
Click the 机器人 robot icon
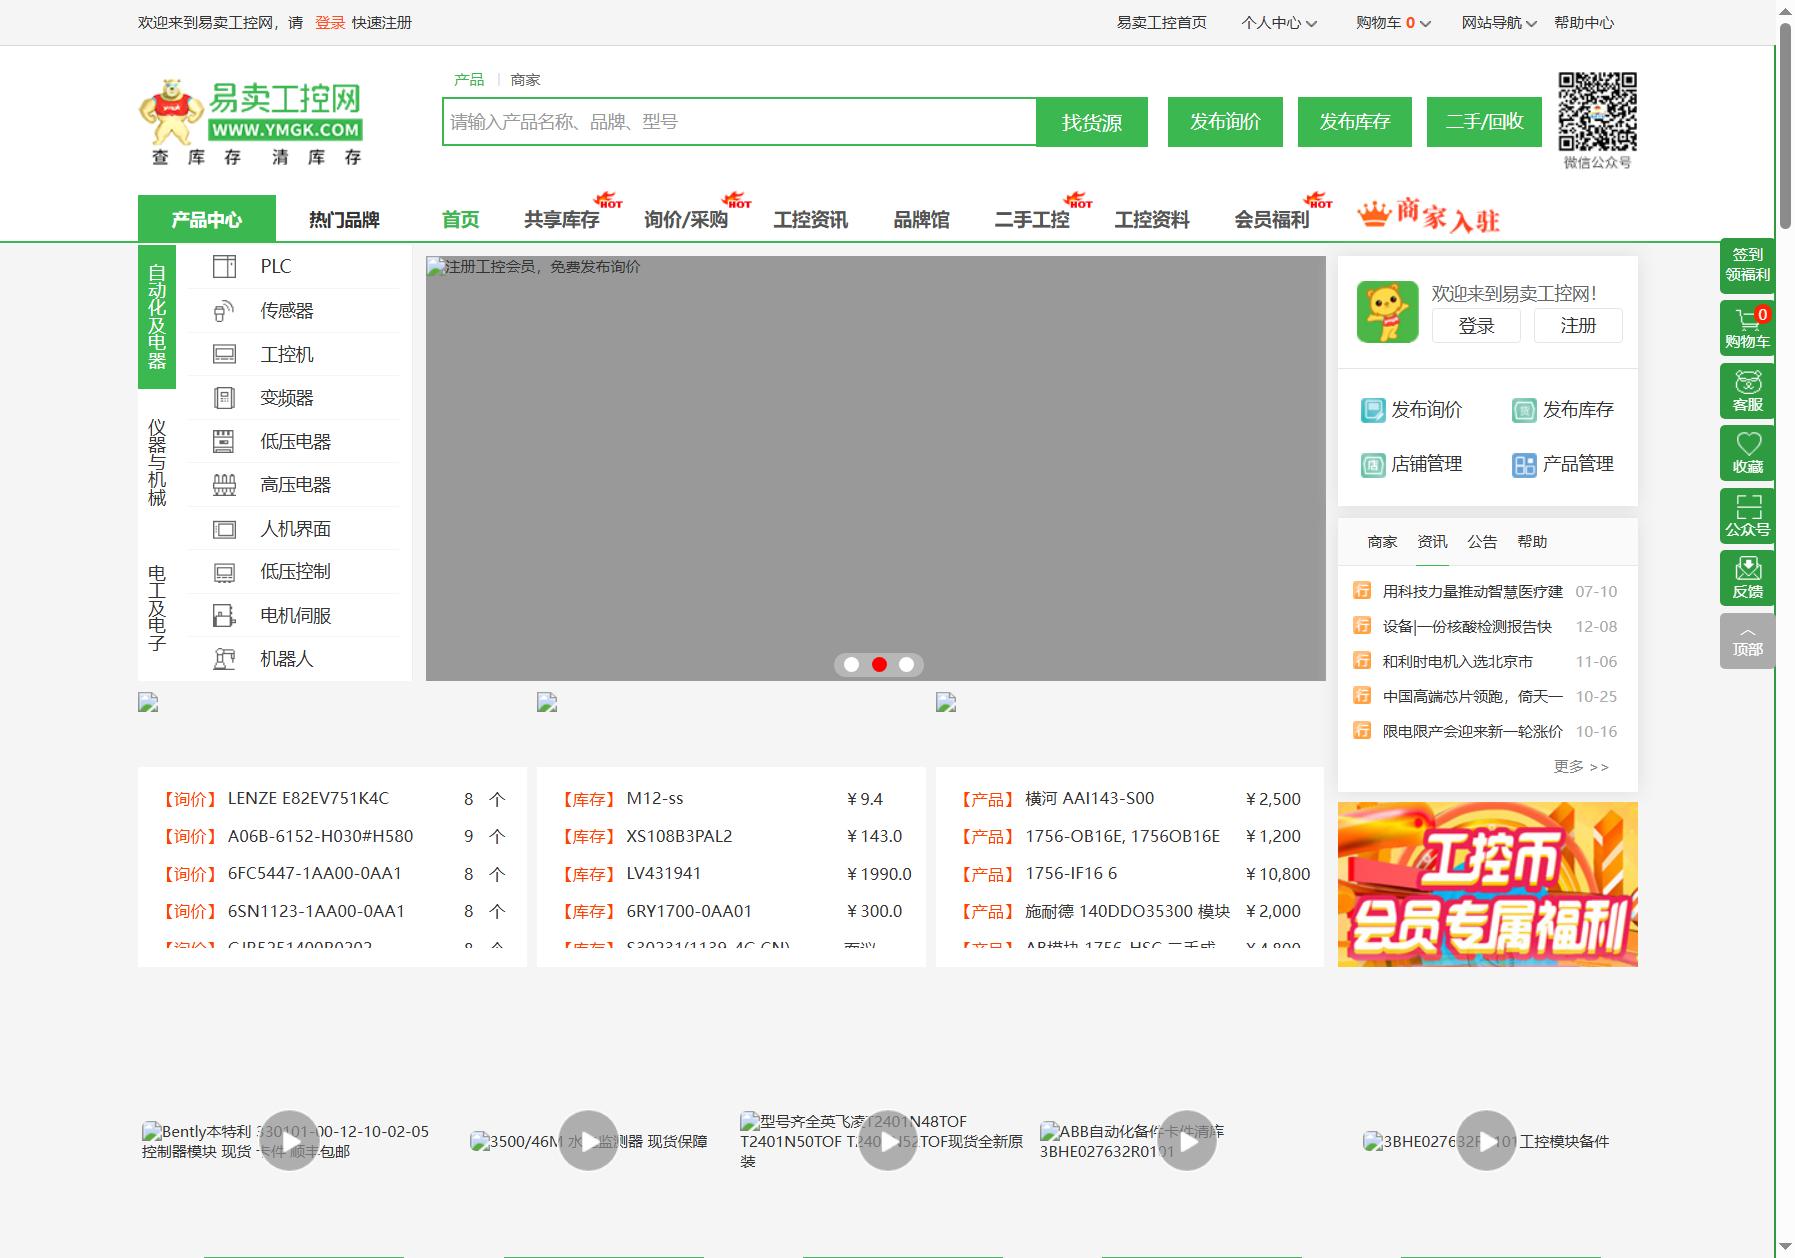click(225, 659)
